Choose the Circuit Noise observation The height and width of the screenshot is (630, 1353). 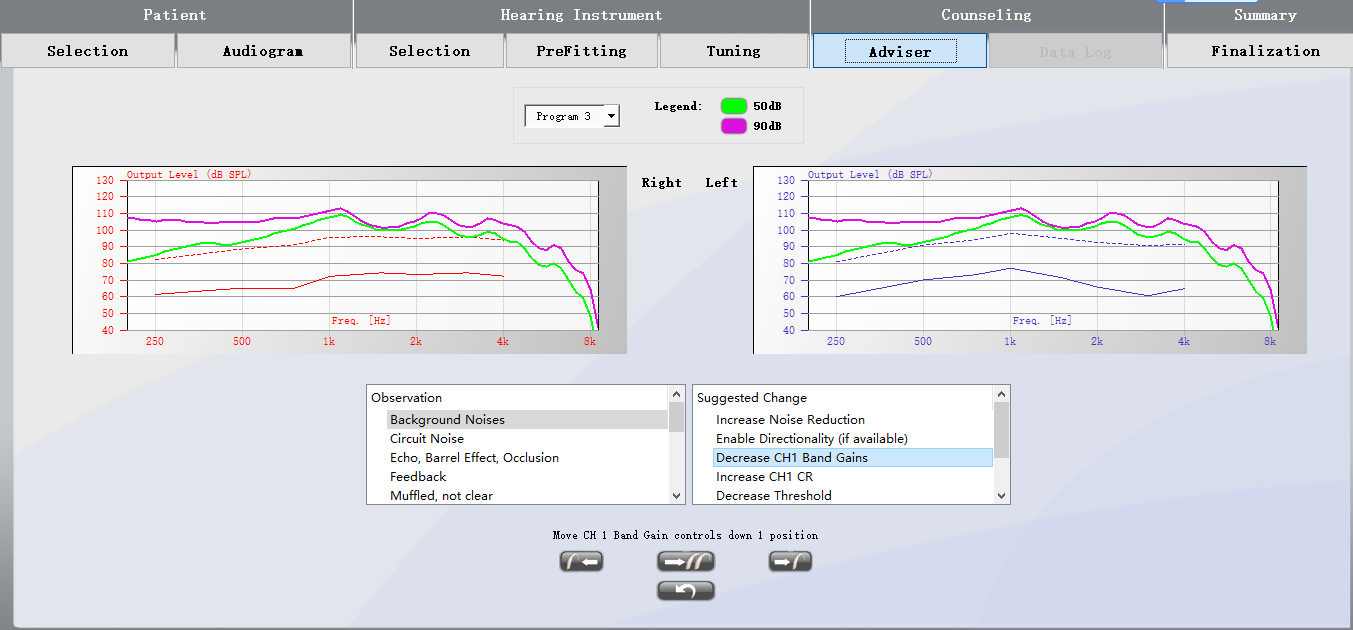click(427, 439)
